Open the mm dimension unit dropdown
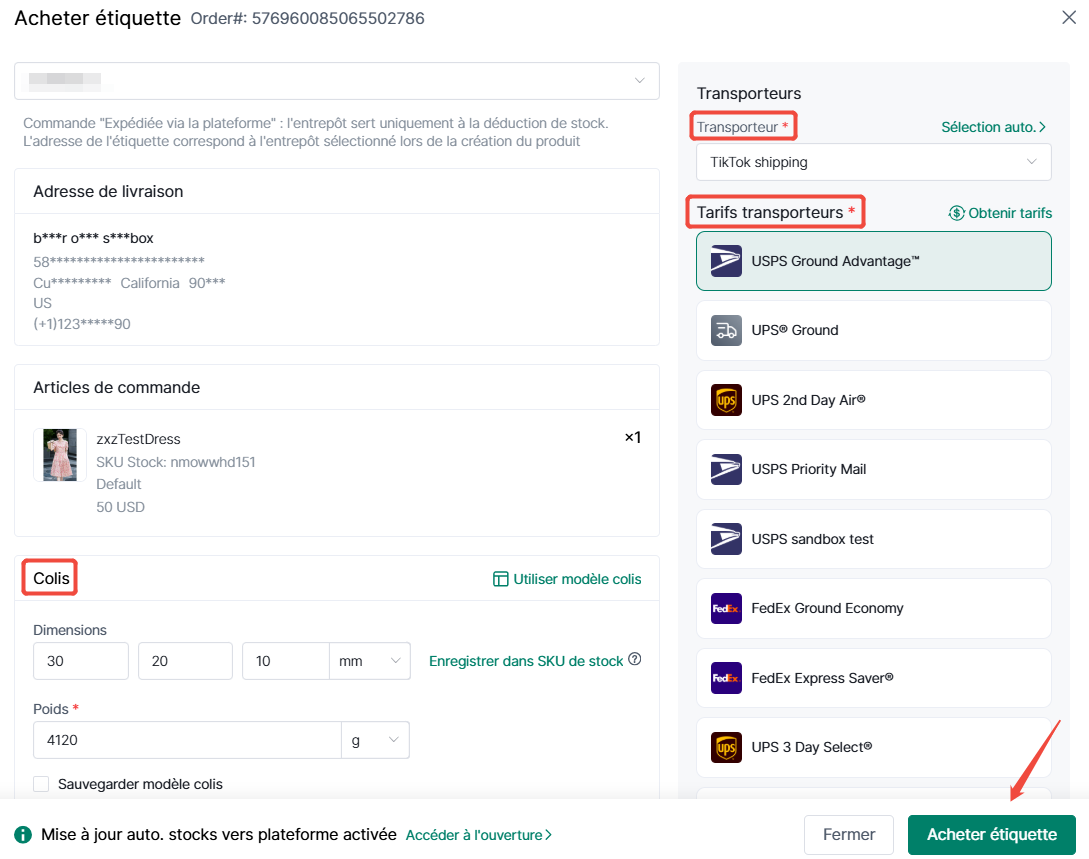 (x=369, y=661)
